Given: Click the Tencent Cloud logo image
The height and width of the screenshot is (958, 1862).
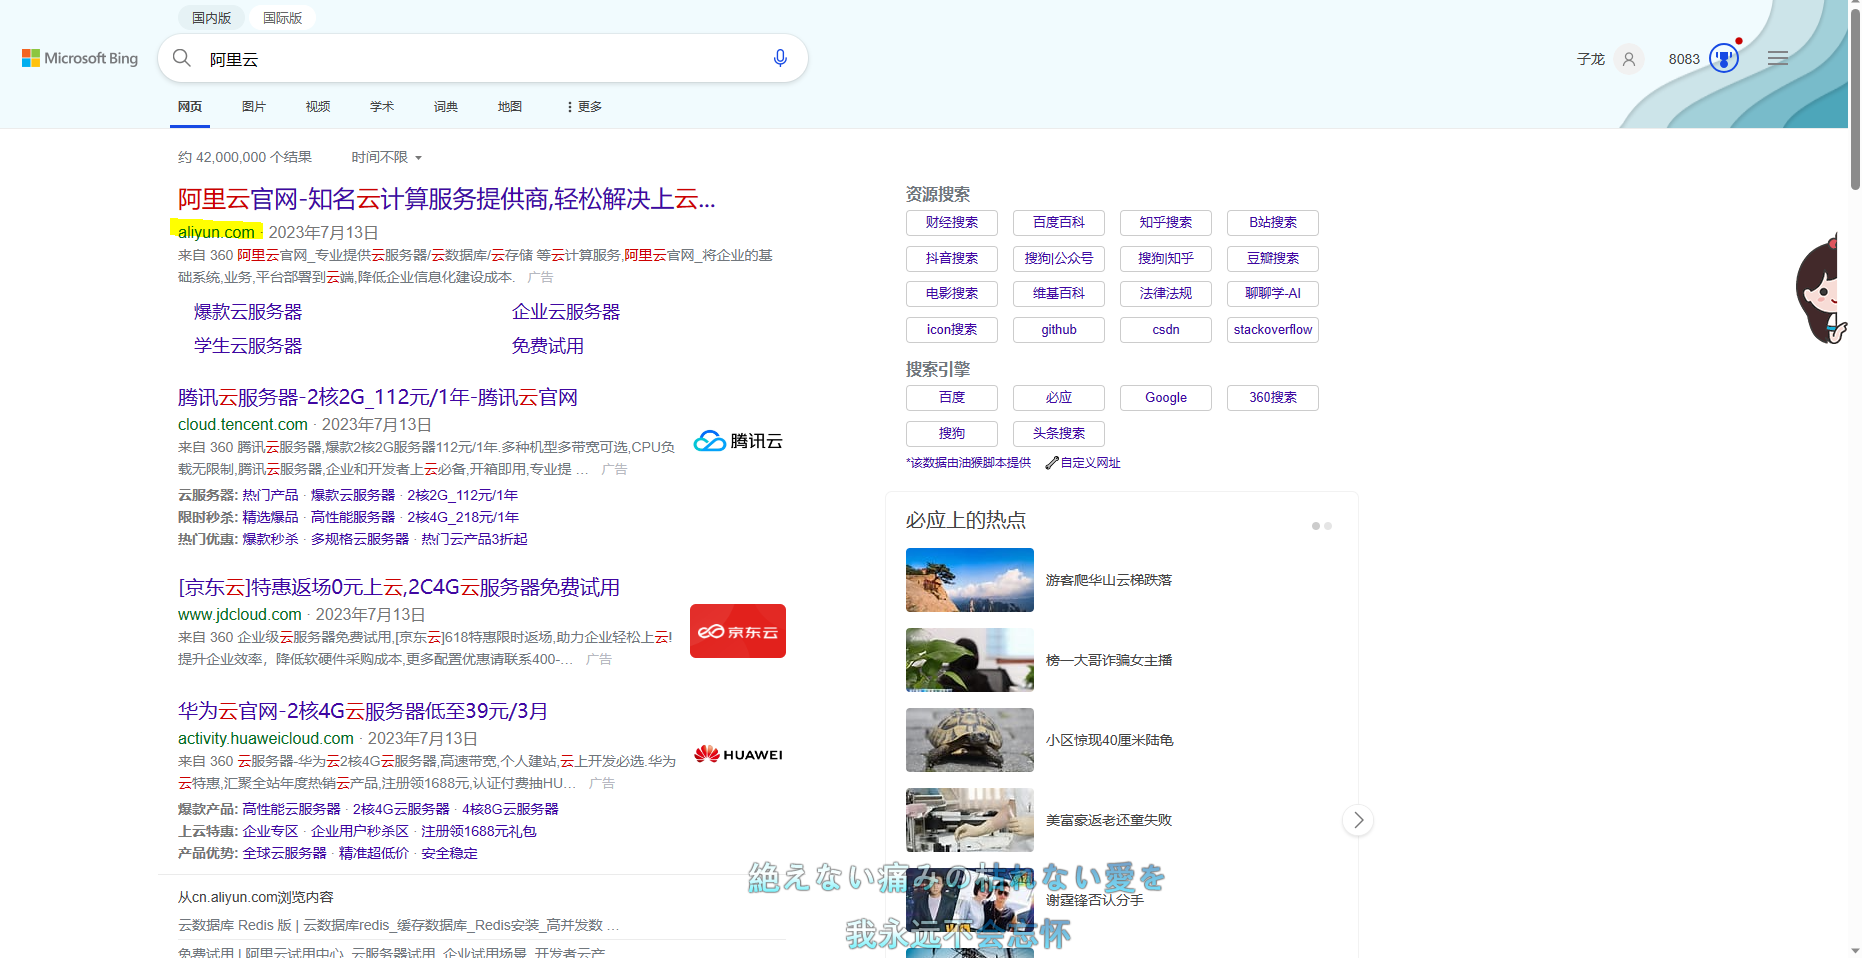Looking at the screenshot, I should [738, 441].
